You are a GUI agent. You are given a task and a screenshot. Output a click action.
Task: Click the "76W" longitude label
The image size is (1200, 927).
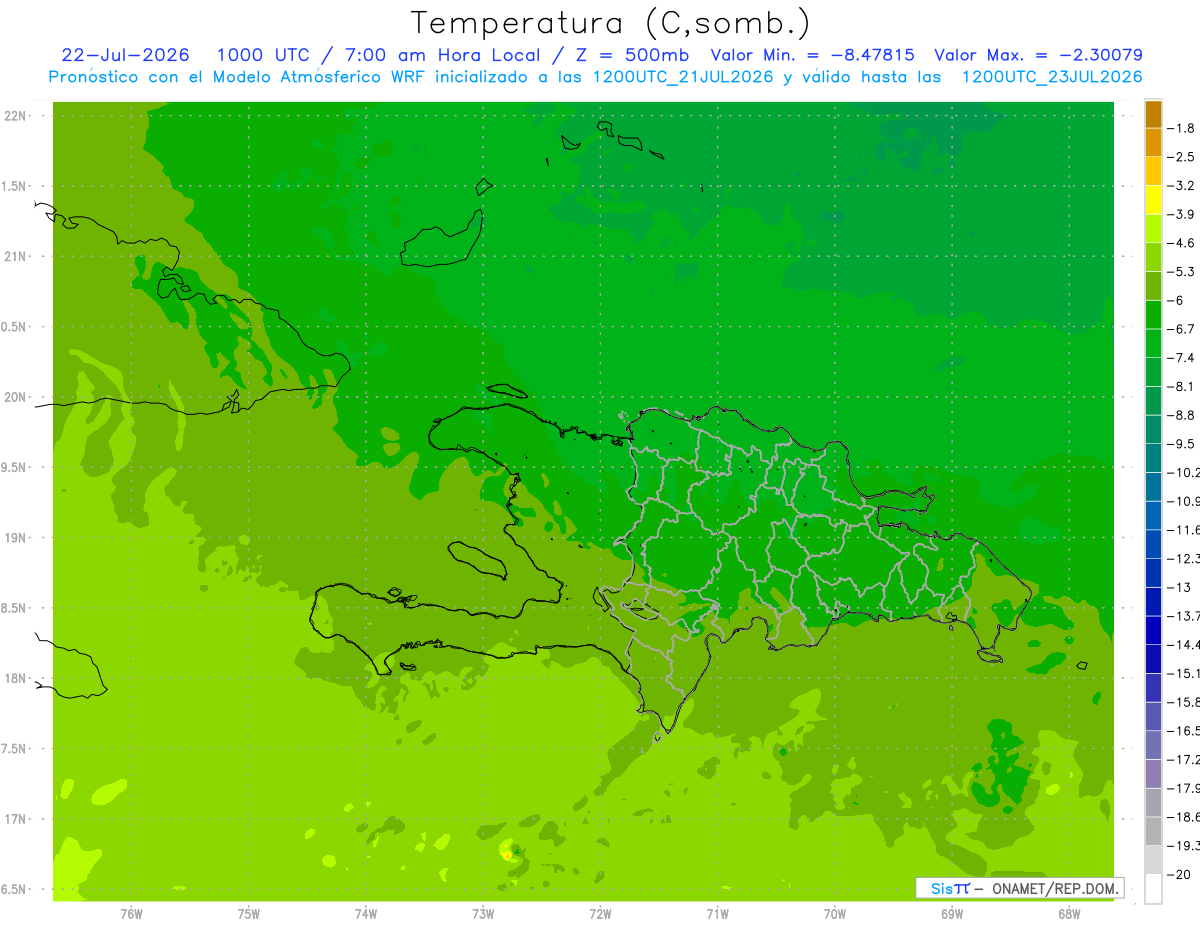[131, 913]
